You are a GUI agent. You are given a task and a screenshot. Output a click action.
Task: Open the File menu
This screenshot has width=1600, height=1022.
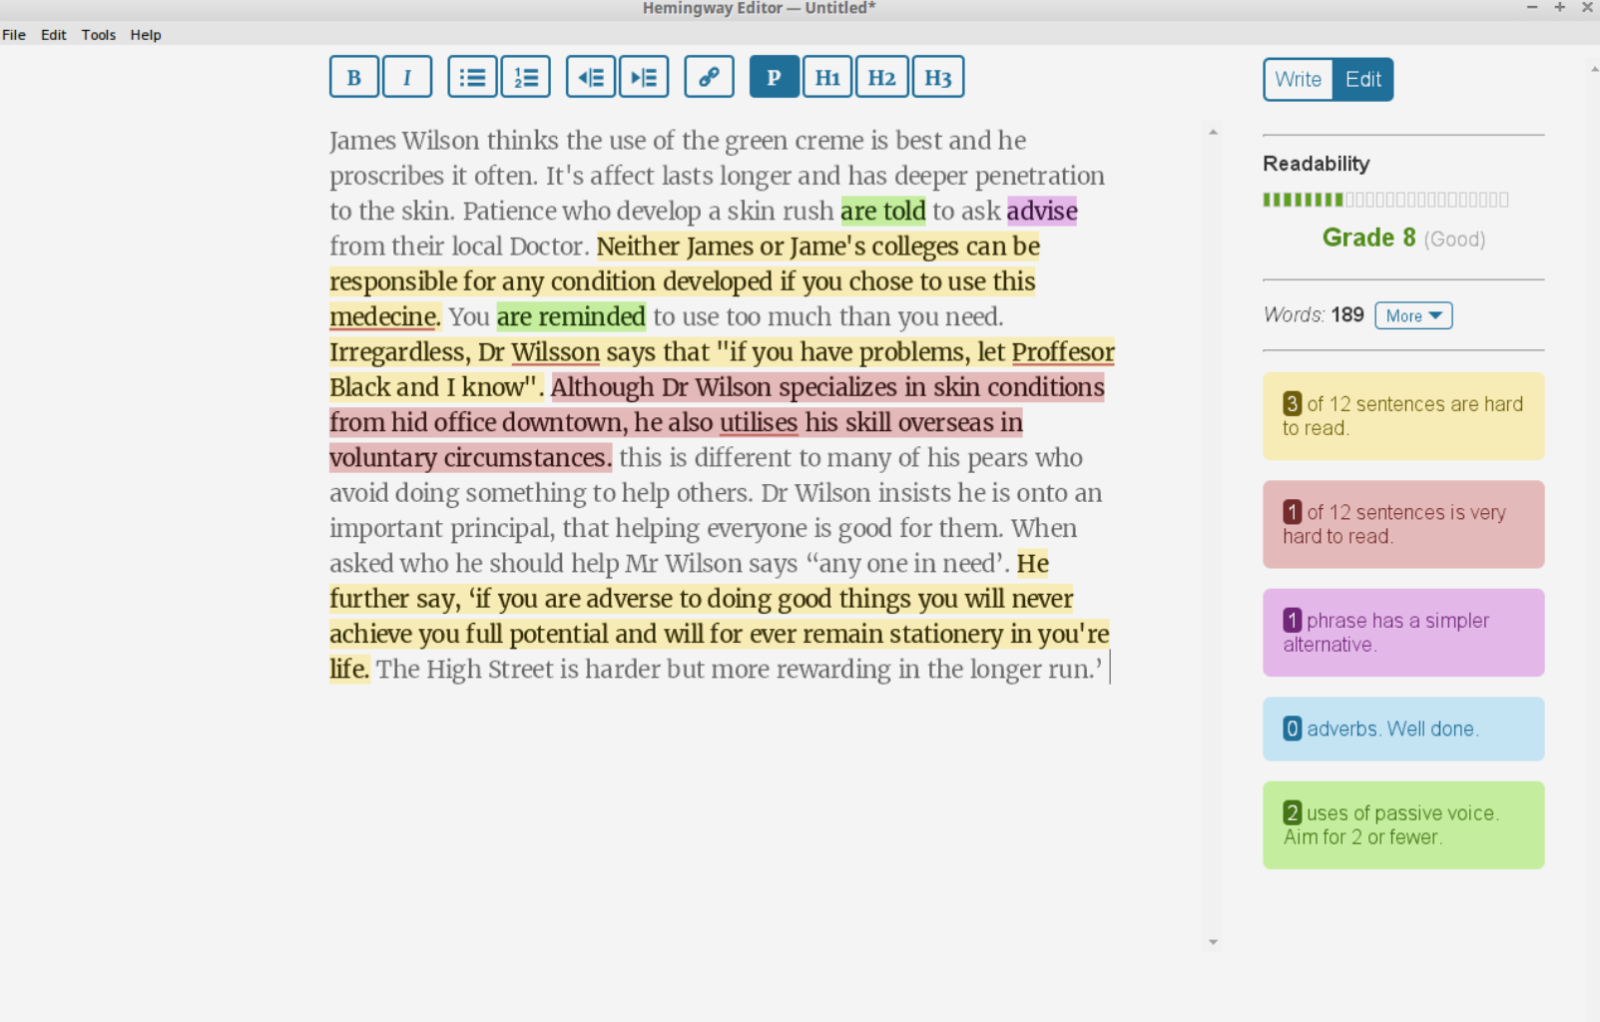14,35
